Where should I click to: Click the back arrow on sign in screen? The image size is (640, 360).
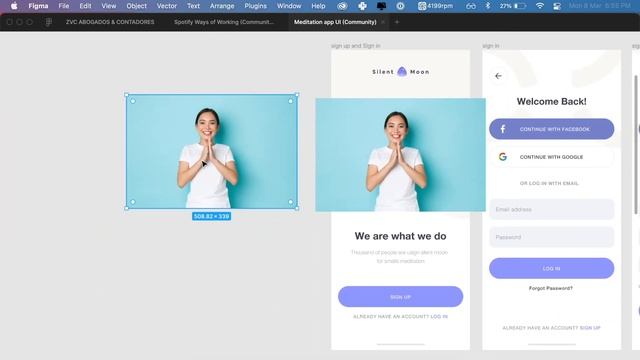click(498, 76)
